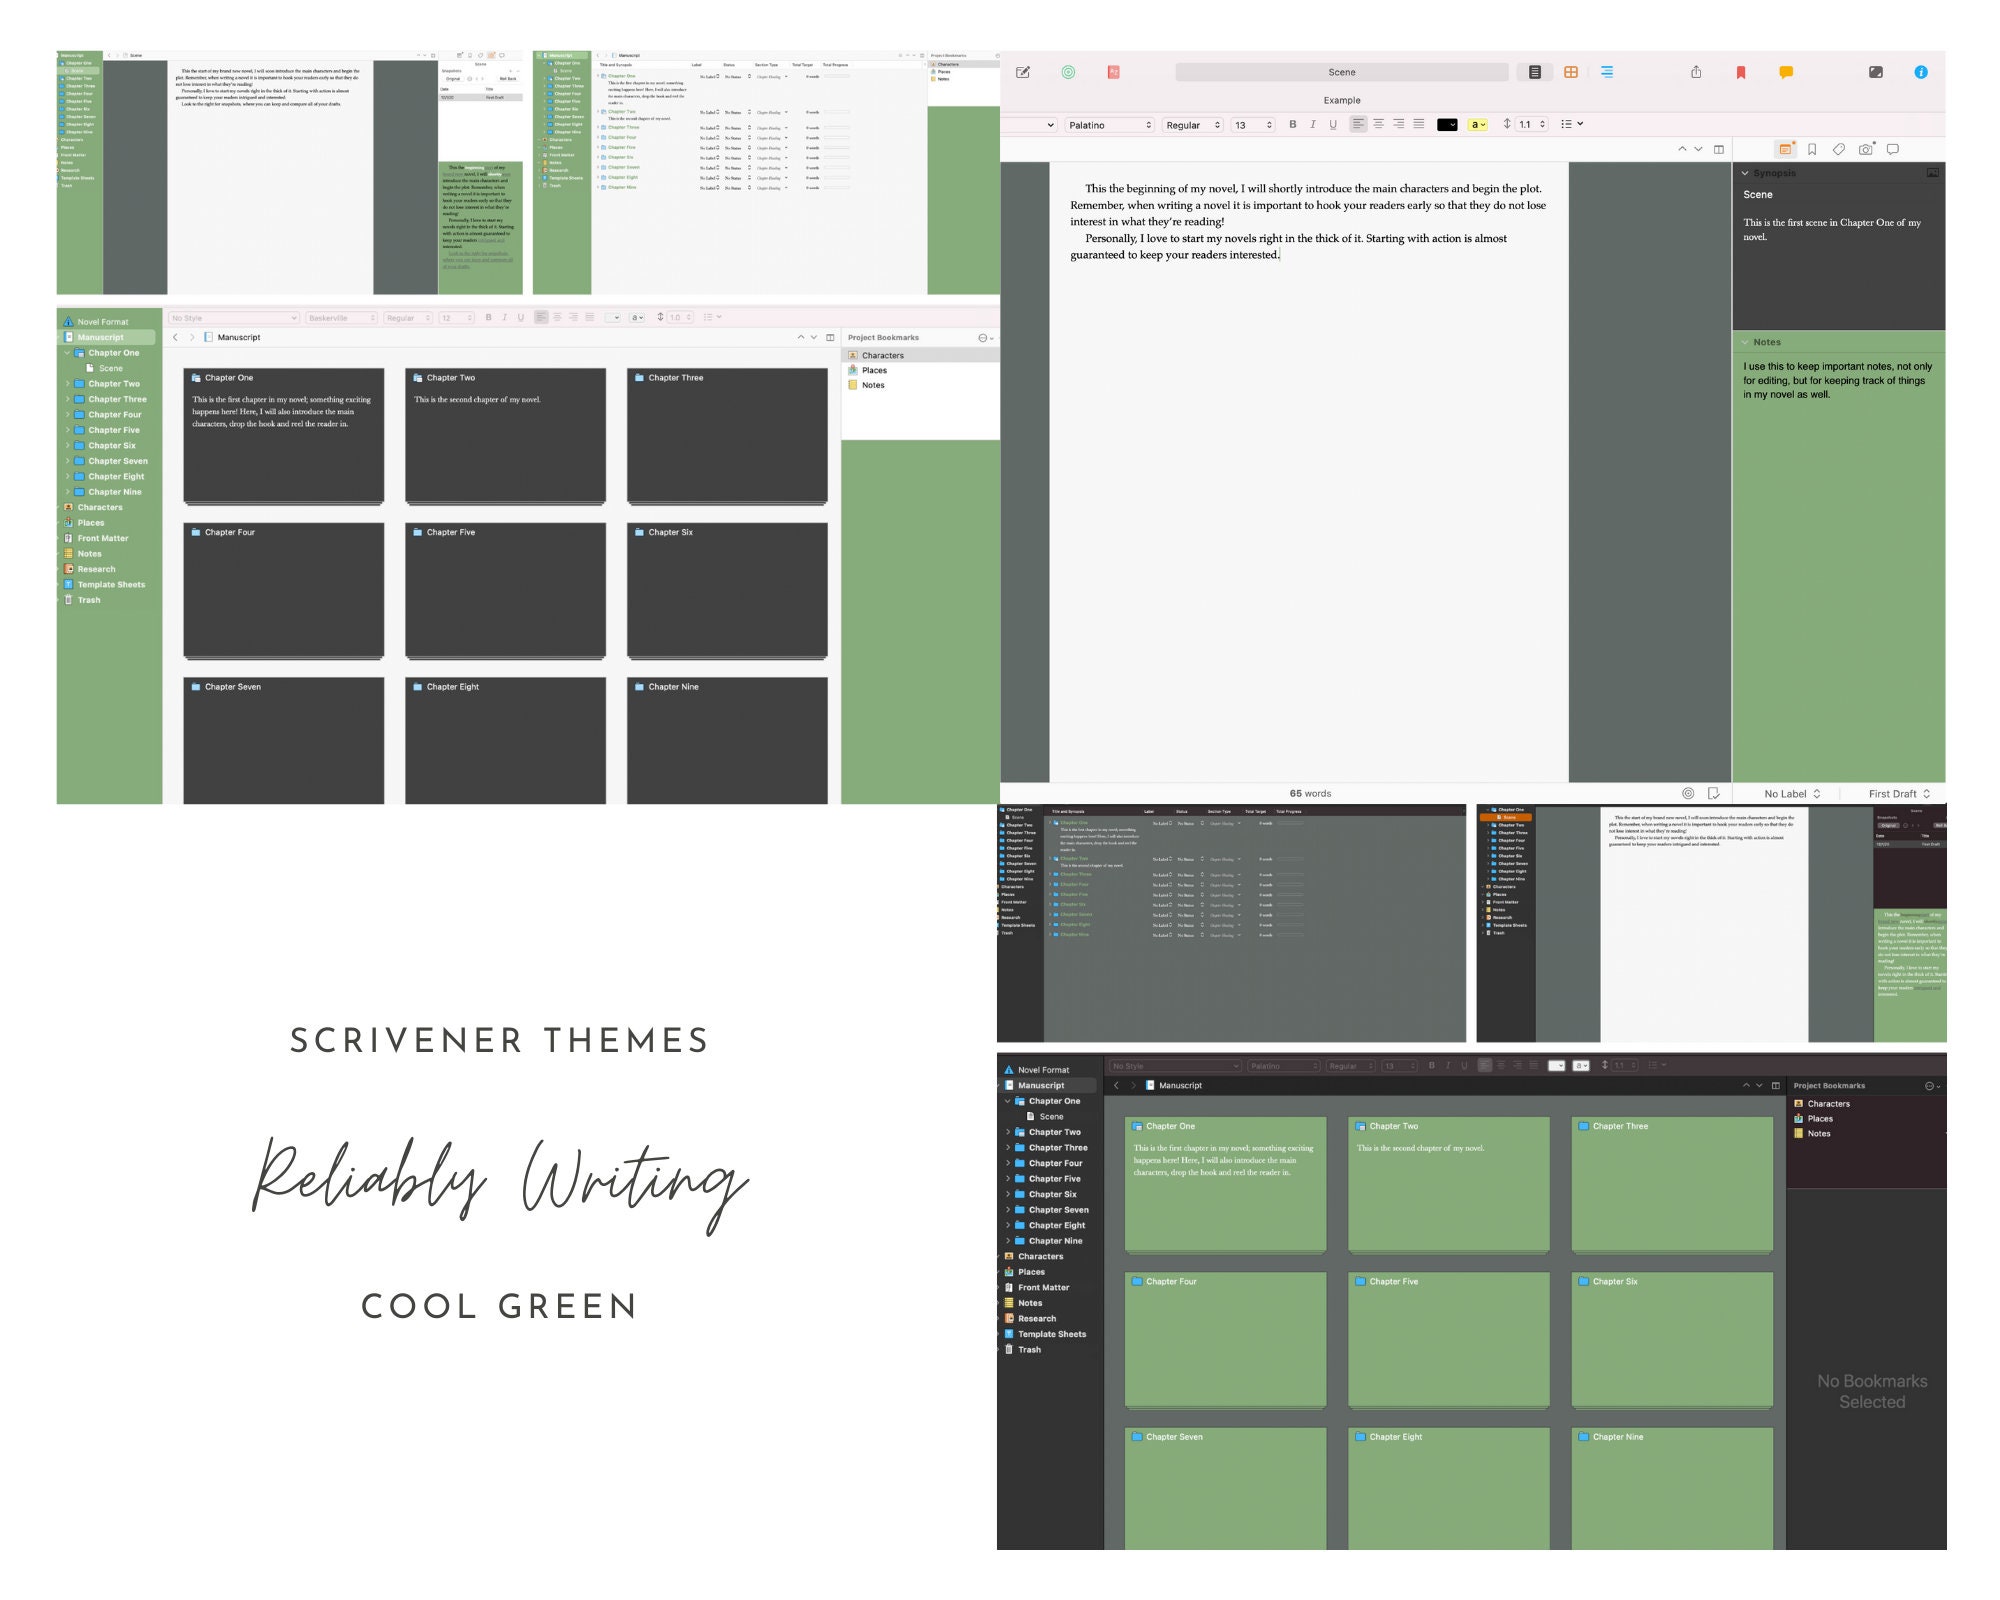Toggle split editor icon in large window
2000x1600 pixels.
pyautogui.click(x=1719, y=149)
